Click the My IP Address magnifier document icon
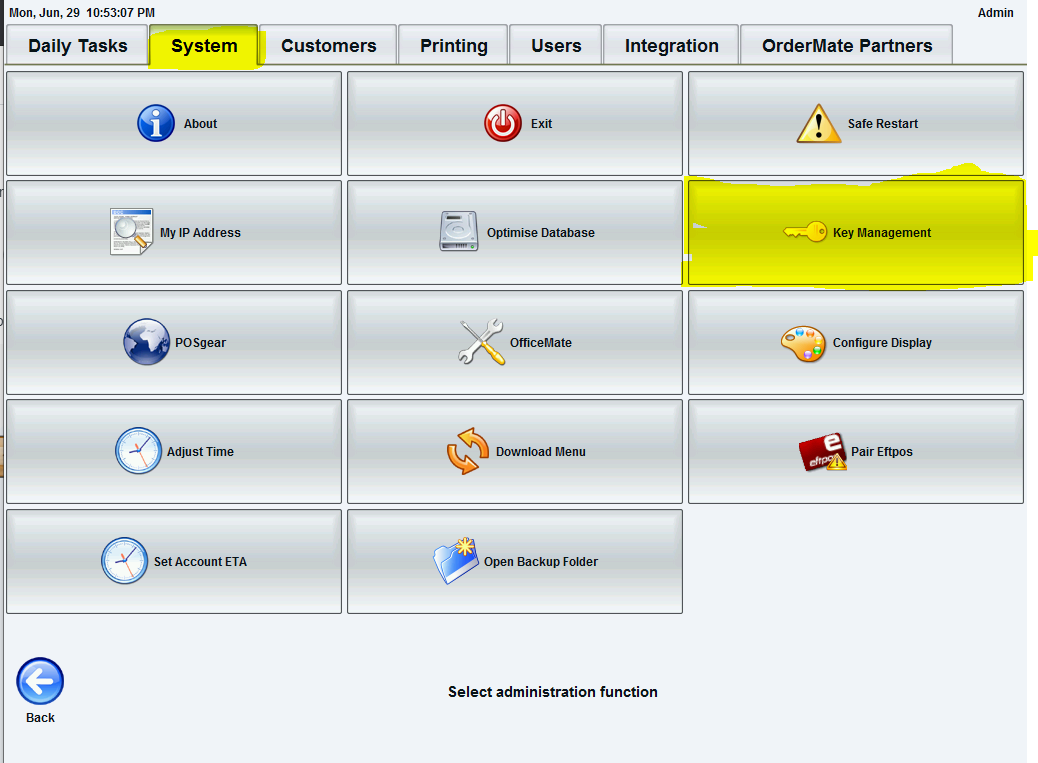This screenshot has width=1038, height=763. click(132, 232)
